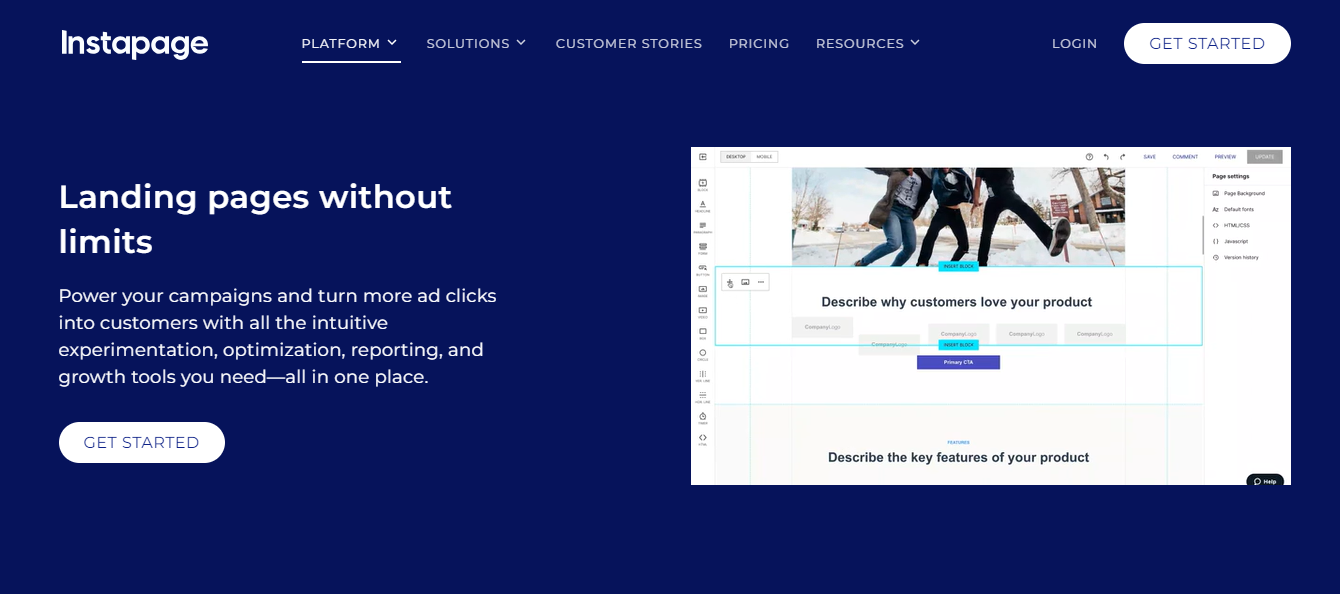1340x594 pixels.
Task: Expand the RESOURCES chevron arrow
Action: tap(914, 43)
